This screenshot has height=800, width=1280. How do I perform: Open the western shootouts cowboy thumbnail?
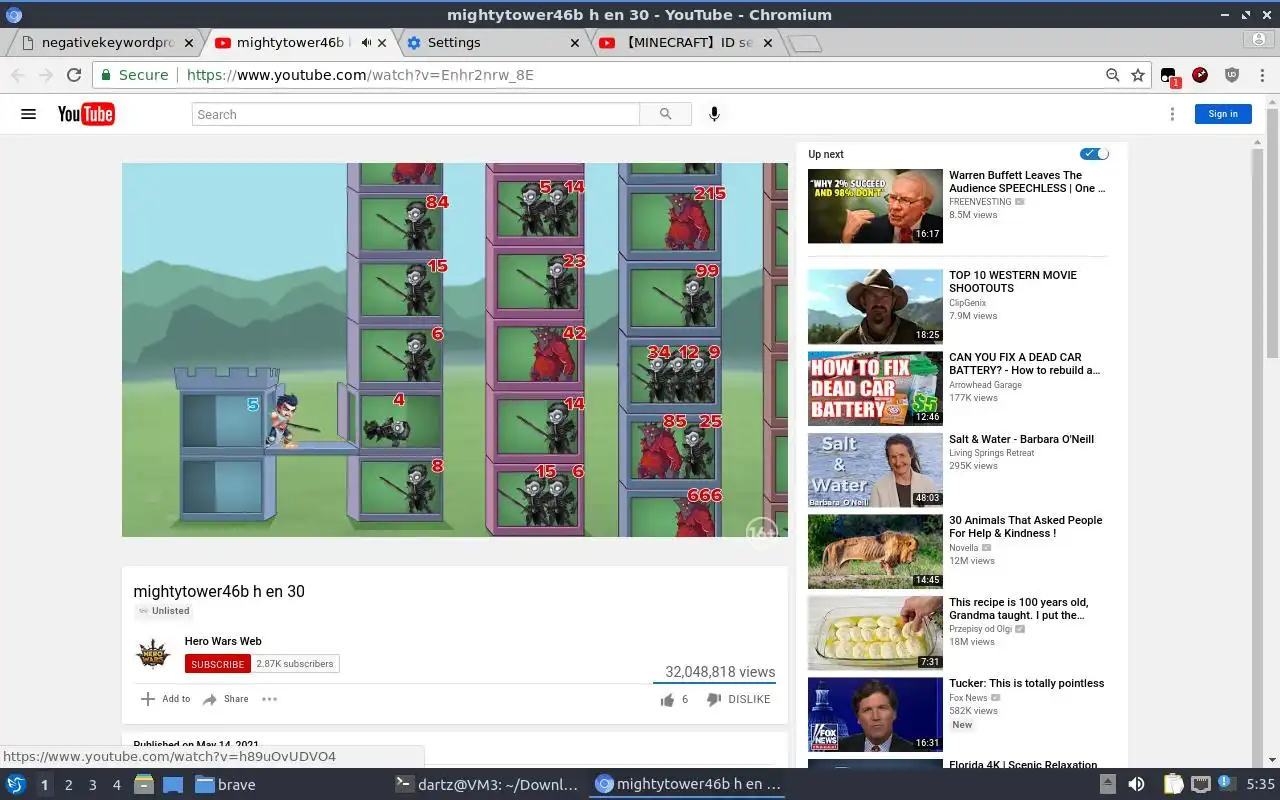[875, 306]
